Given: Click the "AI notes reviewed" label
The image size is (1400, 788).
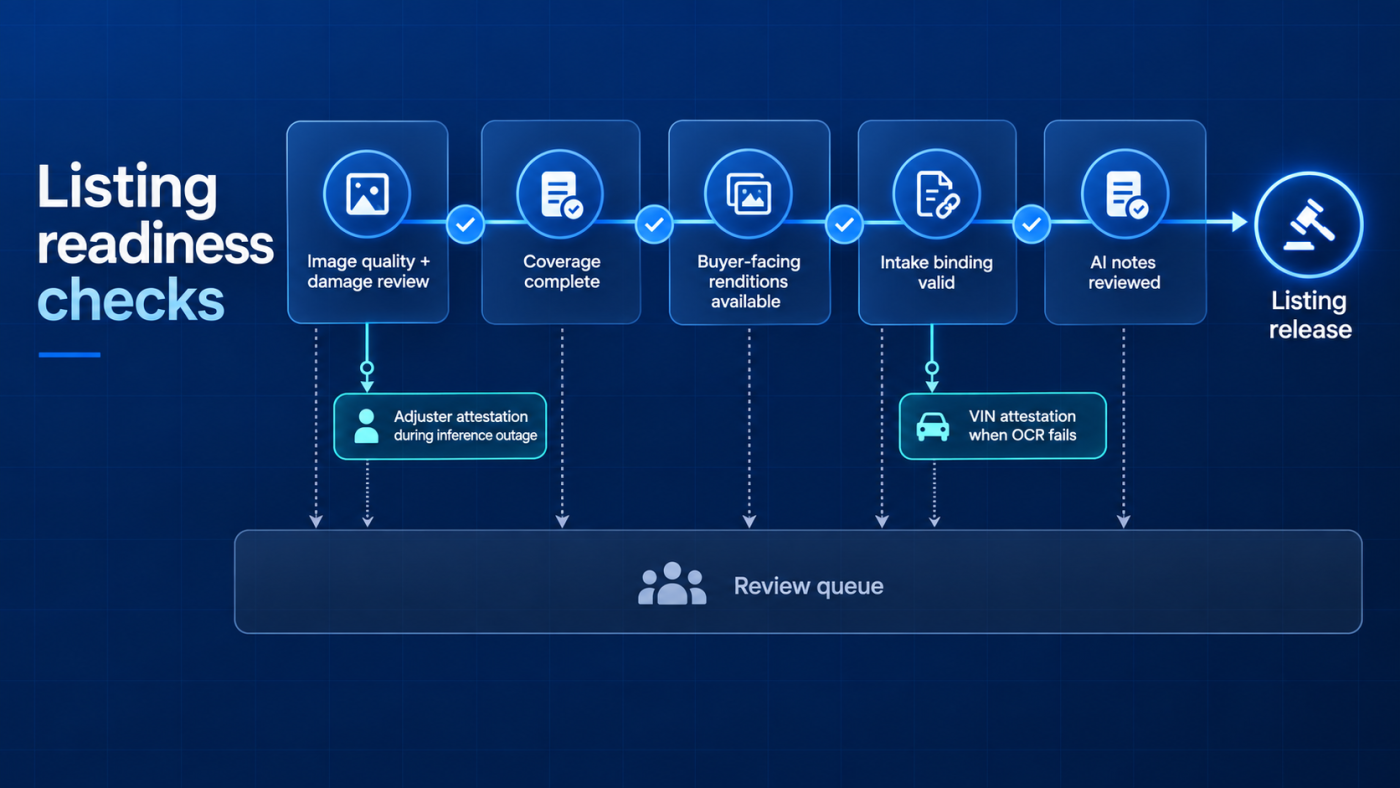Looking at the screenshot, I should tap(1125, 273).
